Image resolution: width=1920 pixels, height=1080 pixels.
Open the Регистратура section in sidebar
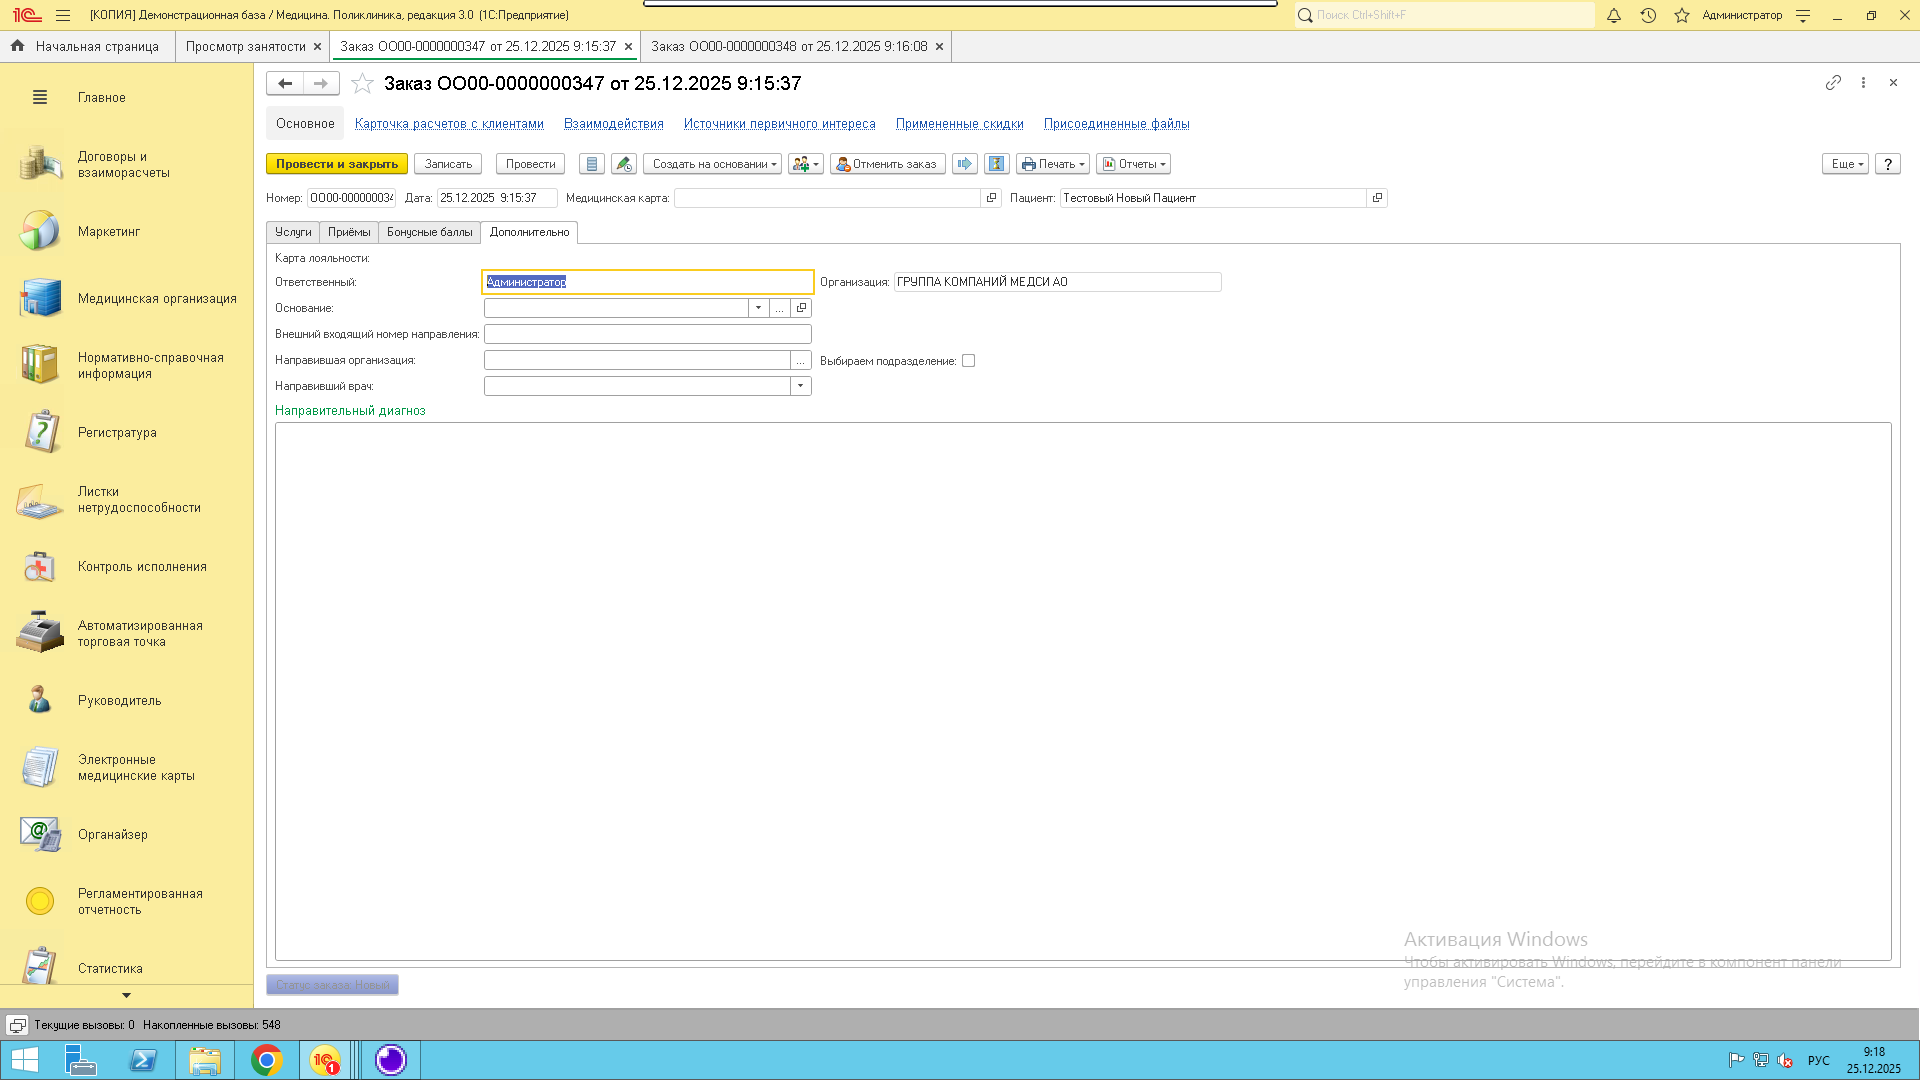(117, 433)
